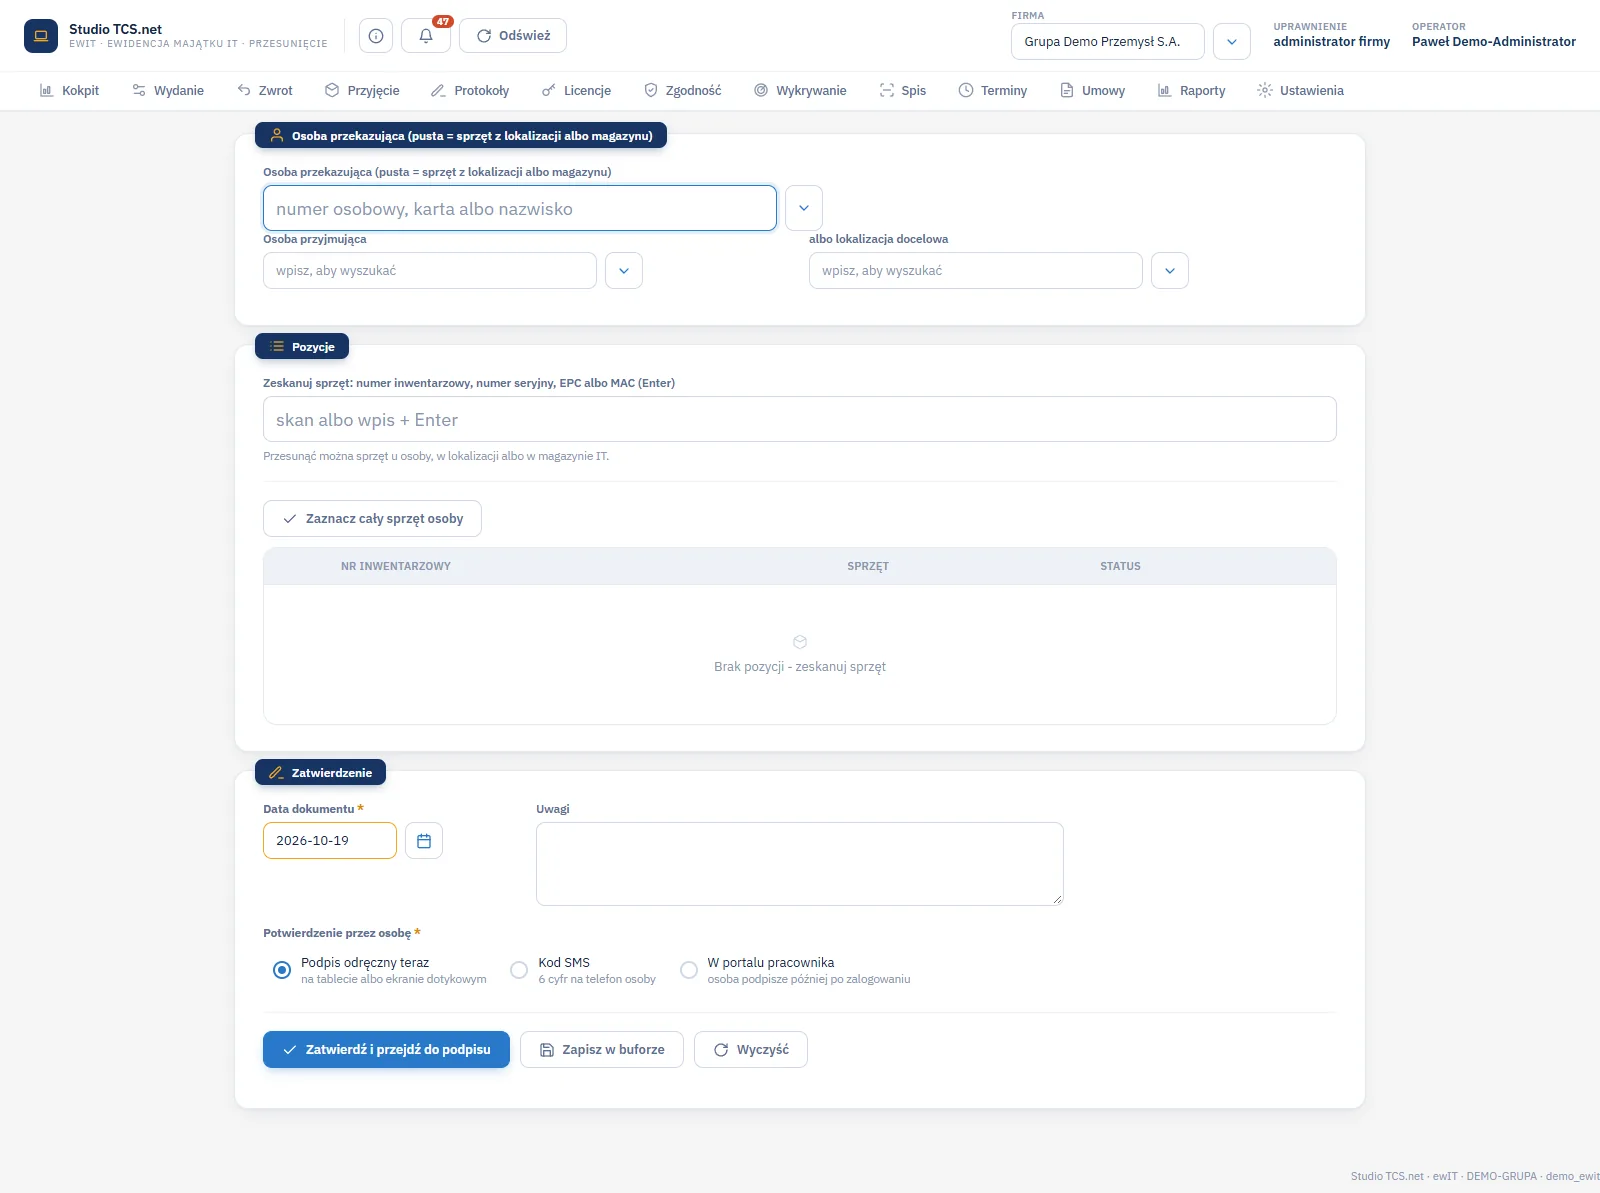Go to the Zgodność page

click(682, 91)
